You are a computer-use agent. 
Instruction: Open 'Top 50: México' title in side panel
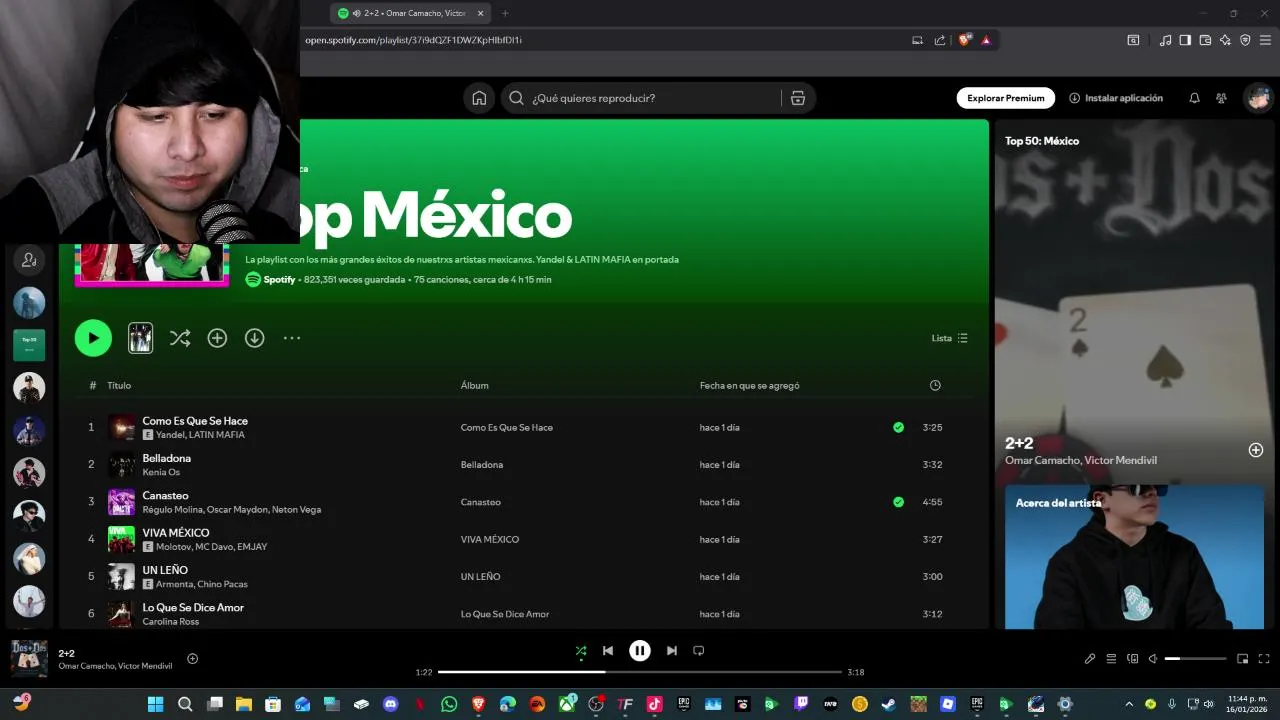(1042, 141)
